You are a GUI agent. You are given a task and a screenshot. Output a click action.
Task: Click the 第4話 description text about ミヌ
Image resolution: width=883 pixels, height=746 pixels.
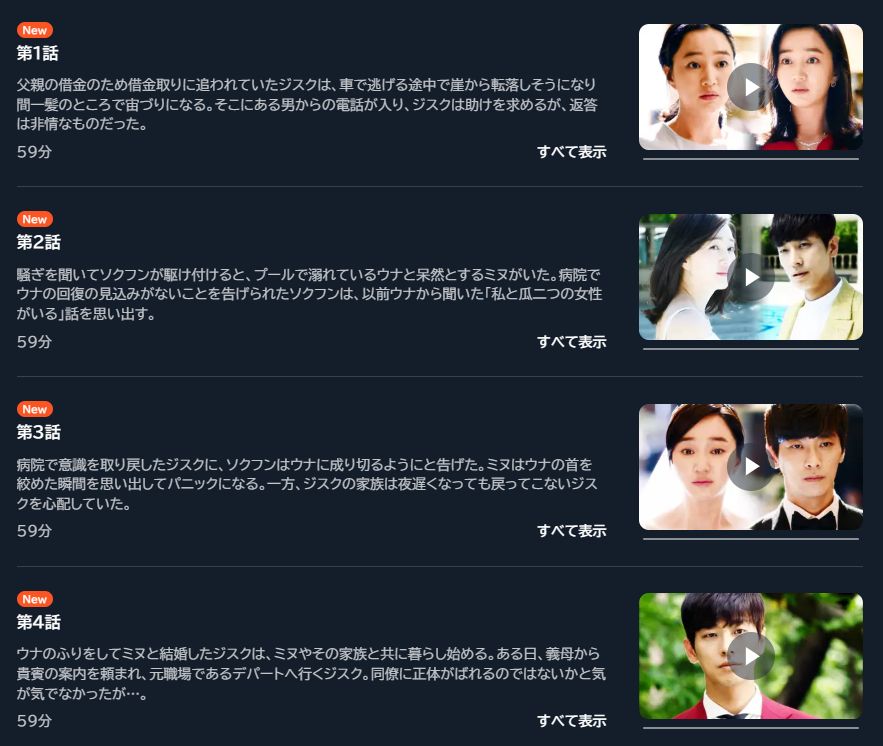[311, 673]
